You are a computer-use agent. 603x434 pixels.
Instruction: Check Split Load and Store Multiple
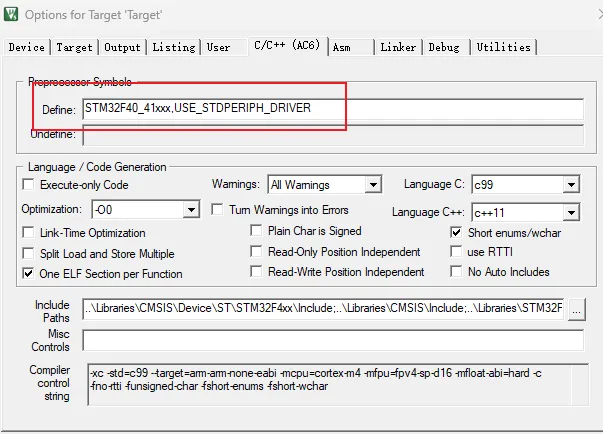point(28,253)
